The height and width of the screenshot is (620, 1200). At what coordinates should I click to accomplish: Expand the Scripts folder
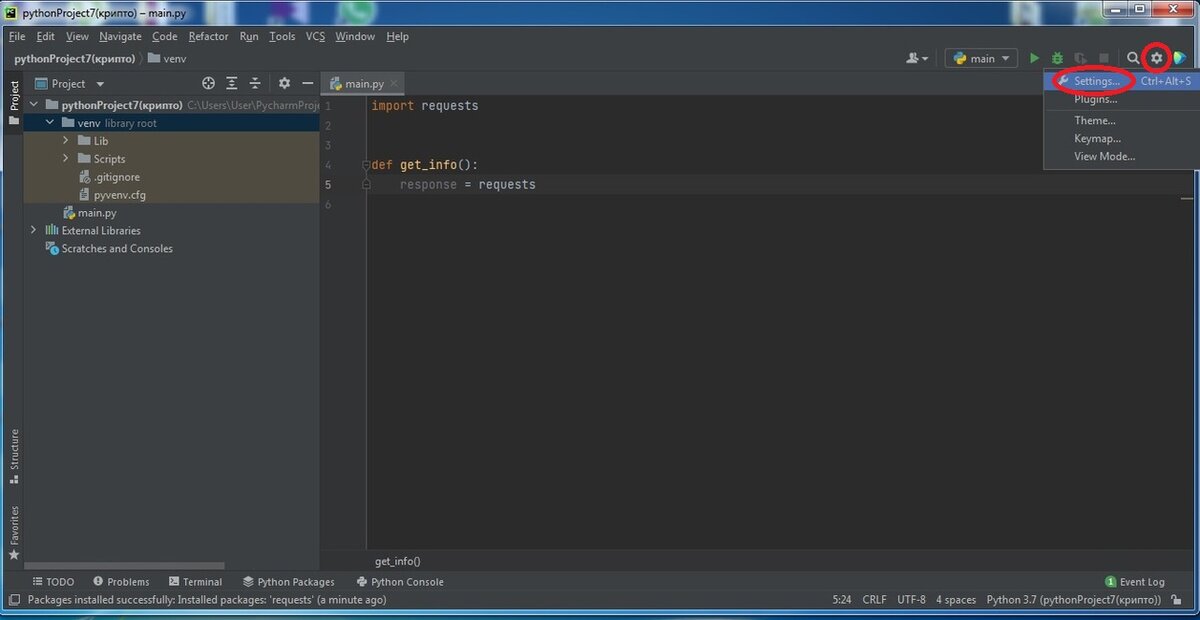66,159
